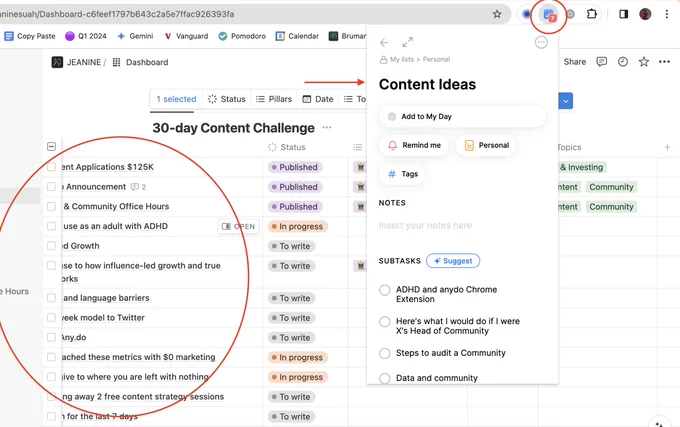Click the 'and language barriers' row title

click(106, 298)
